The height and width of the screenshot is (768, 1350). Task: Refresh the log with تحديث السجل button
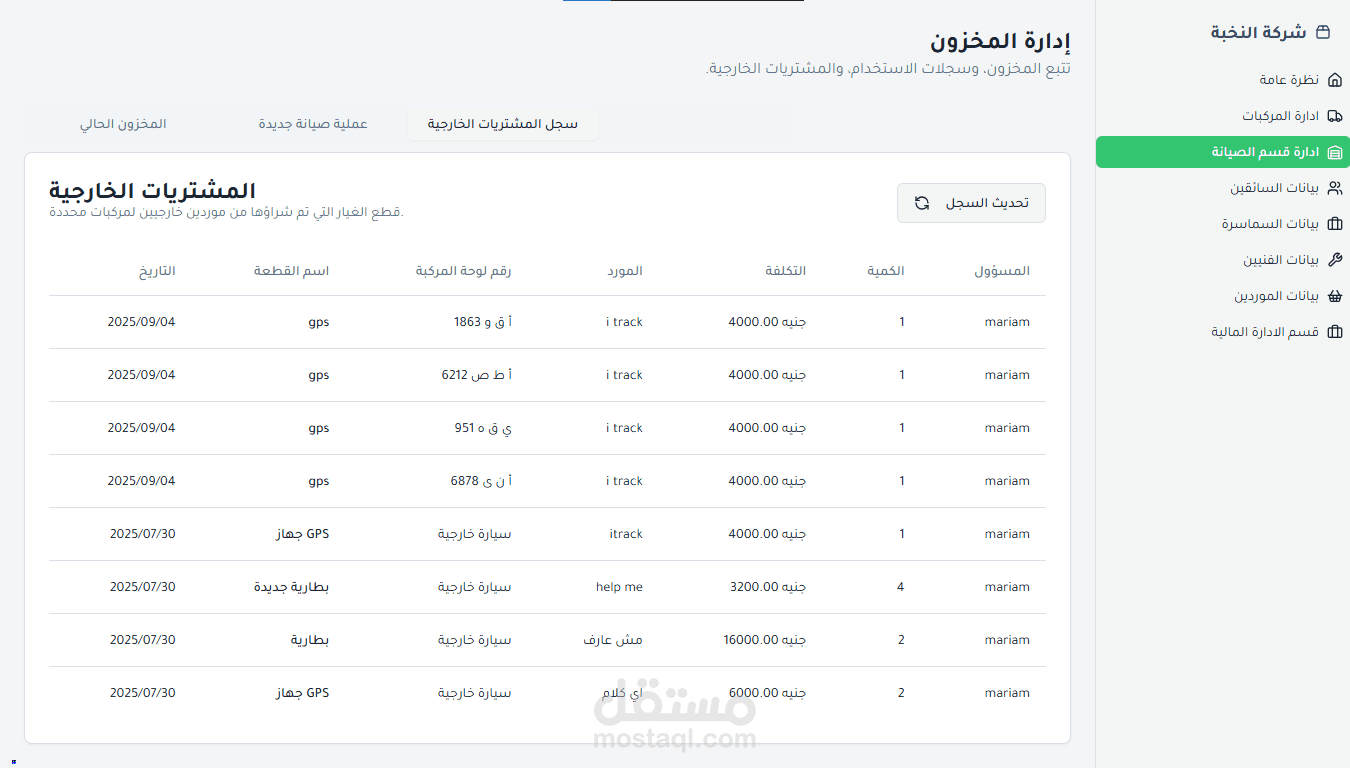[971, 203]
